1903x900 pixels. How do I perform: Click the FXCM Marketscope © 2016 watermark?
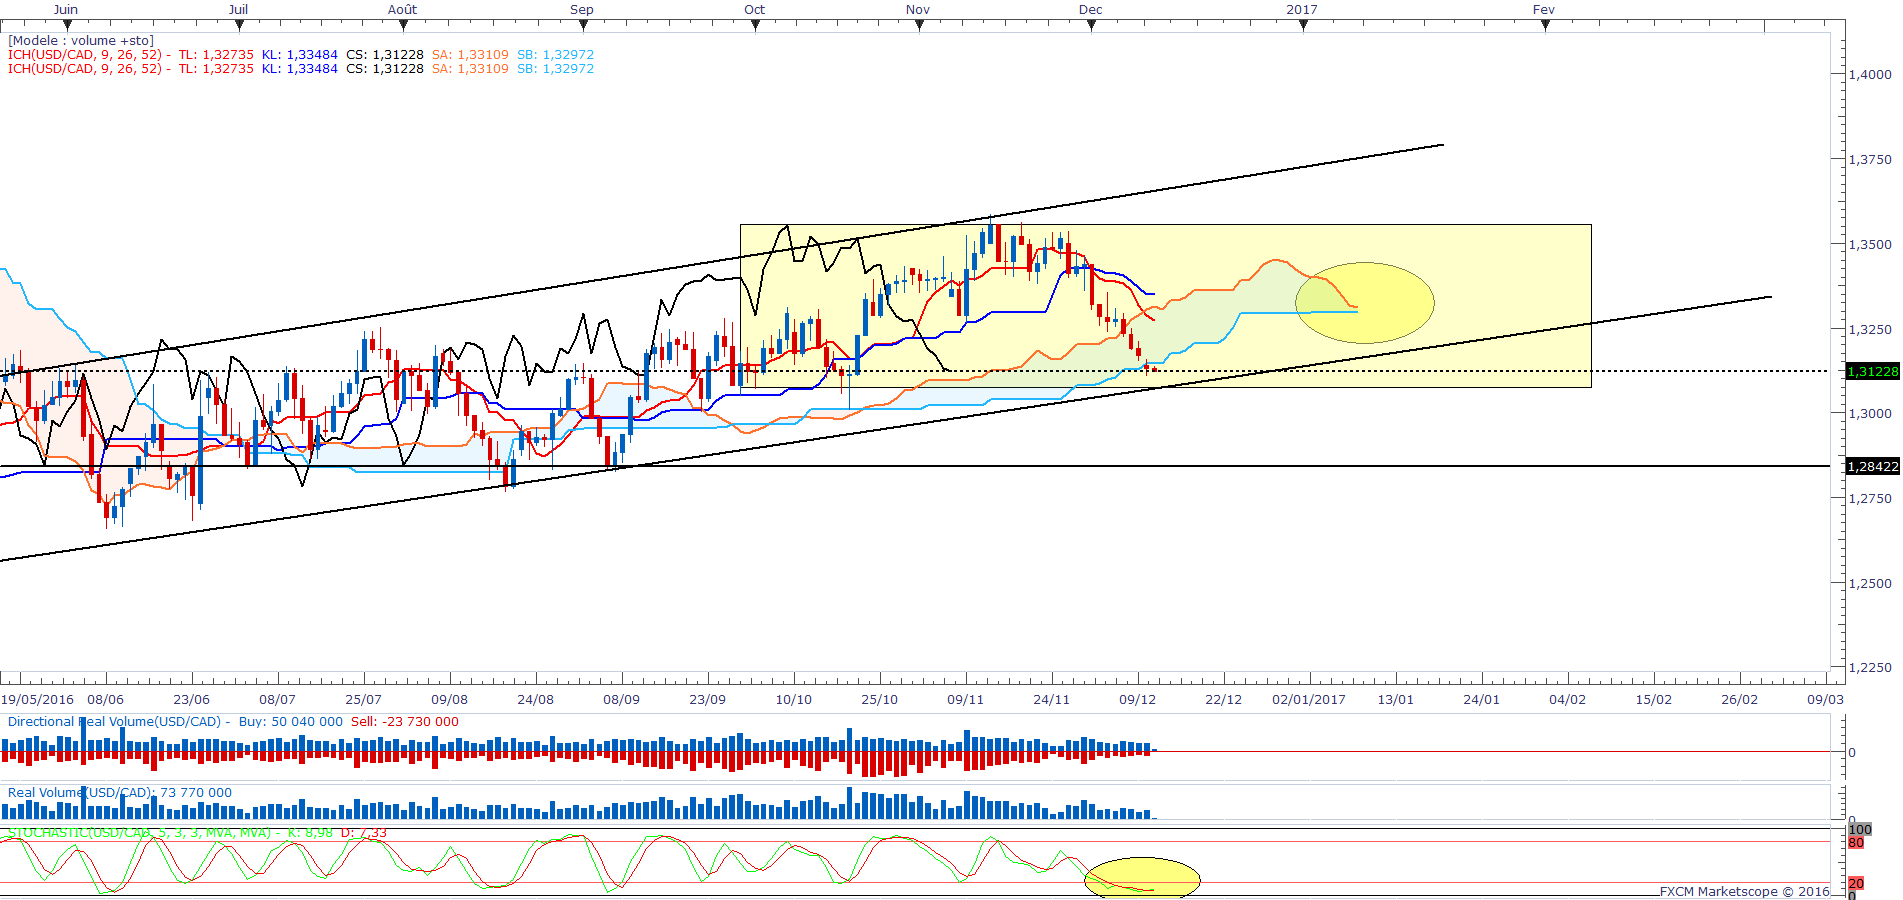pos(1744,891)
